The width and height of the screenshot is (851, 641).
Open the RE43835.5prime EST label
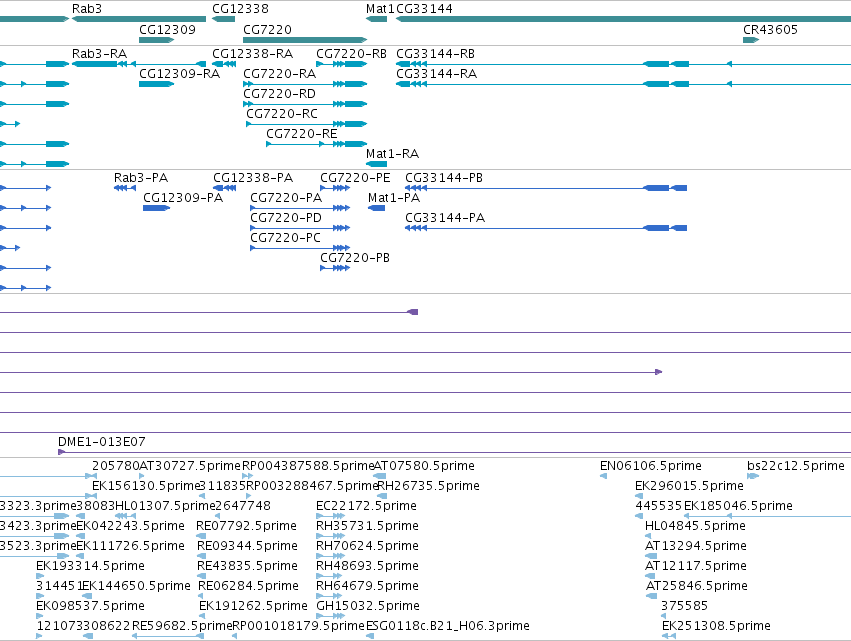[x=247, y=566]
